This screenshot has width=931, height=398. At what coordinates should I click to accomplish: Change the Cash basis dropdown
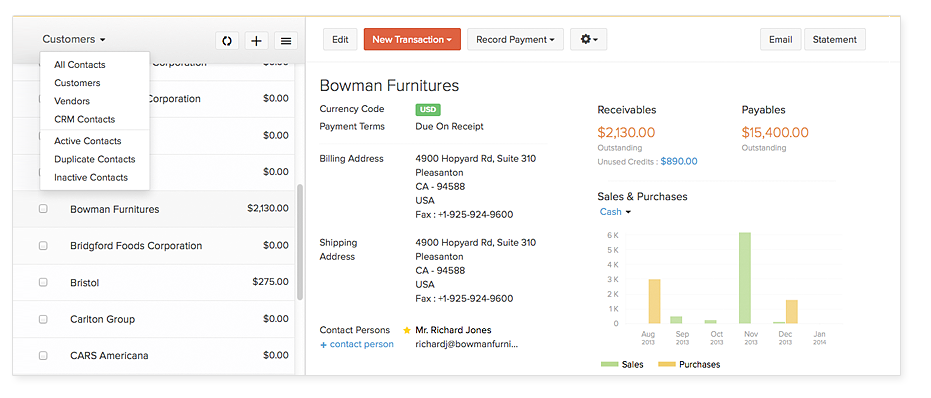[x=615, y=212]
